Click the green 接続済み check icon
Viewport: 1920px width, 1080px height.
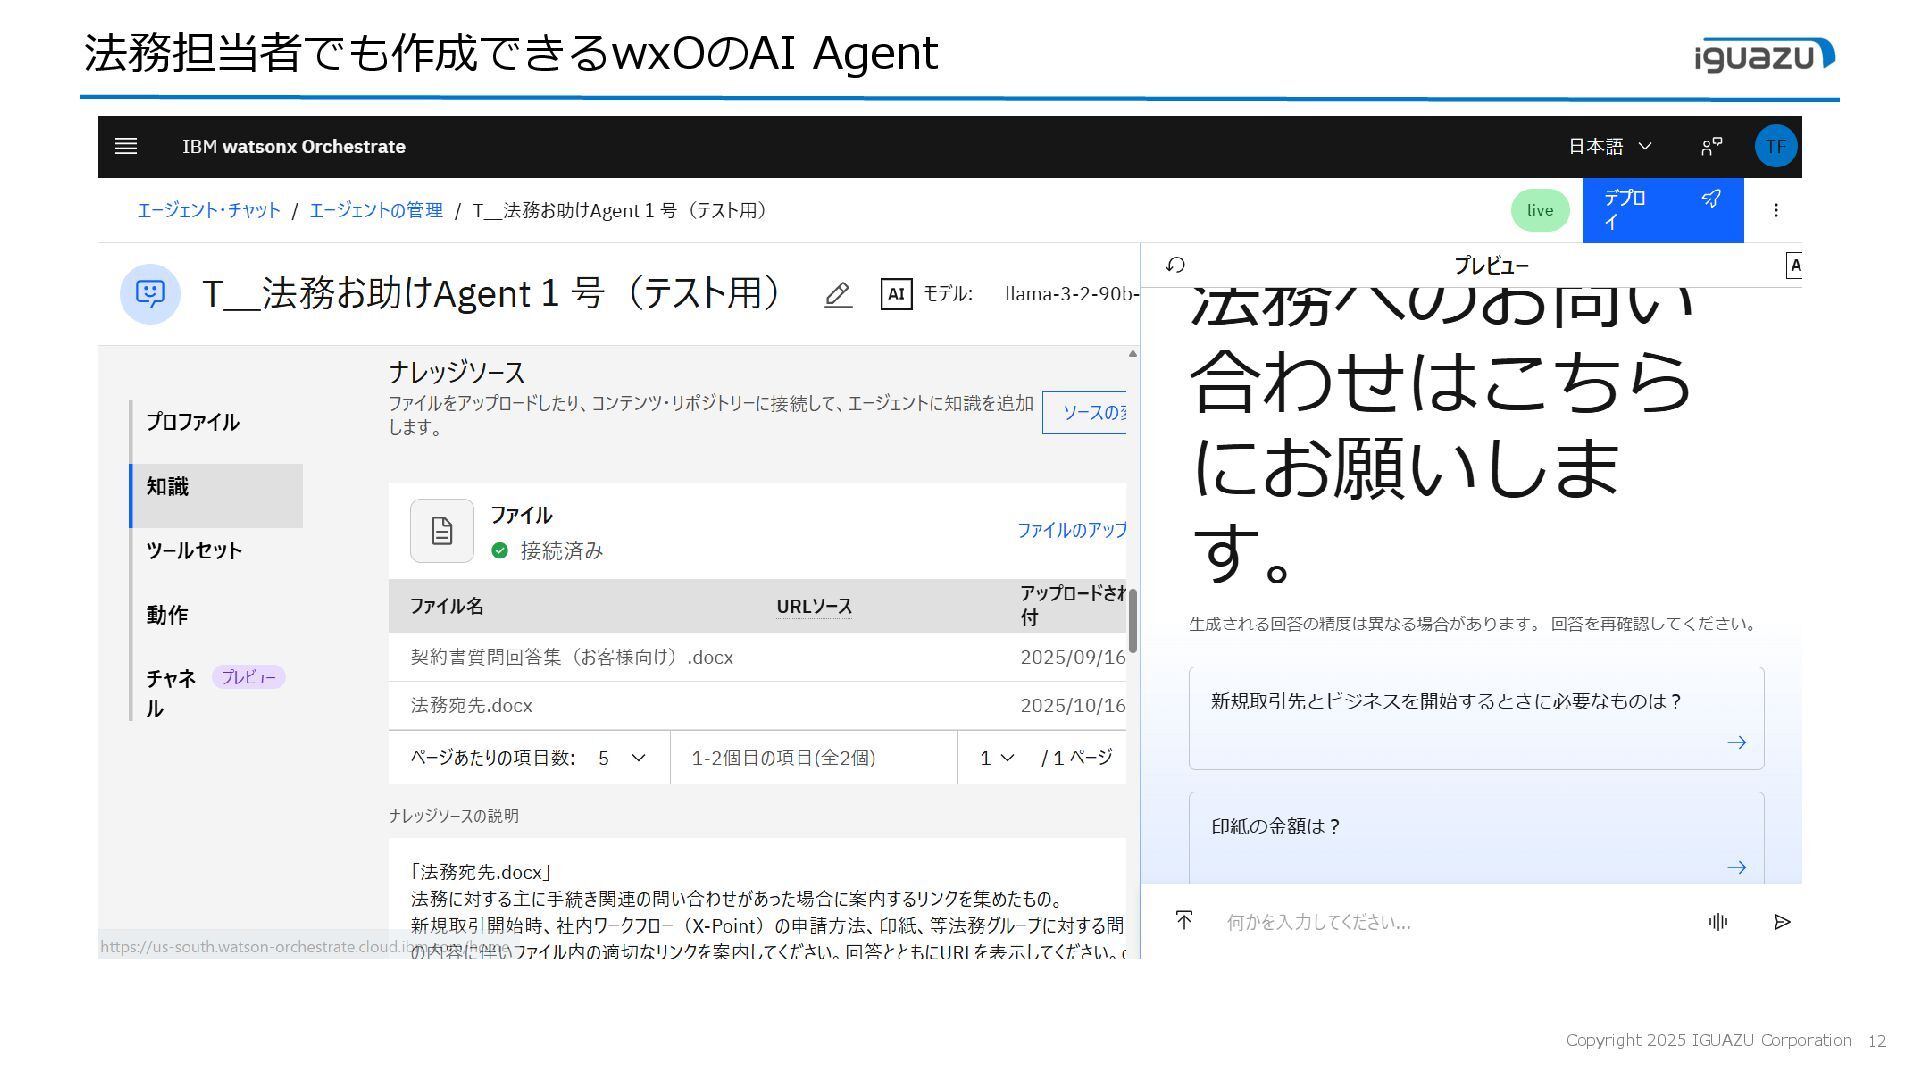point(500,551)
